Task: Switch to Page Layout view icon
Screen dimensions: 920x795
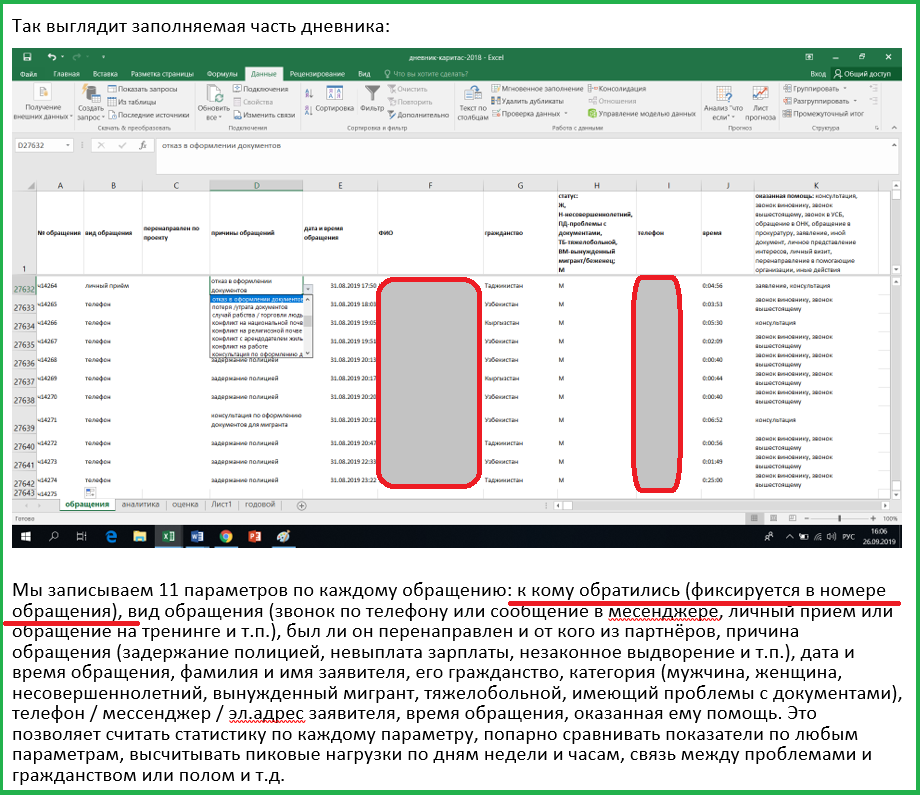Action: [773, 518]
